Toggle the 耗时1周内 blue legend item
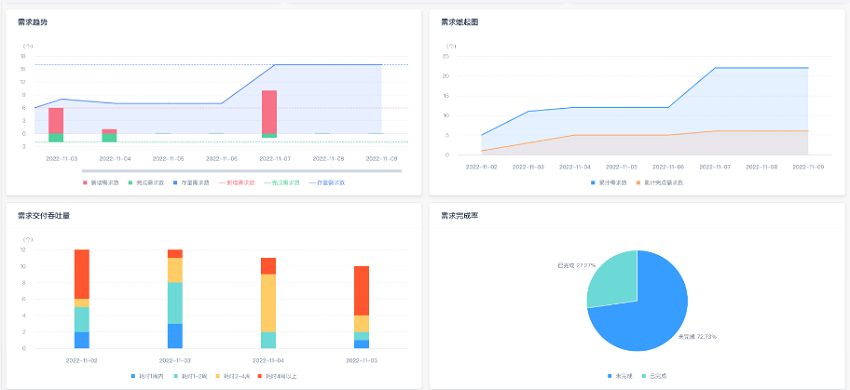The image size is (850, 390). pyautogui.click(x=148, y=376)
